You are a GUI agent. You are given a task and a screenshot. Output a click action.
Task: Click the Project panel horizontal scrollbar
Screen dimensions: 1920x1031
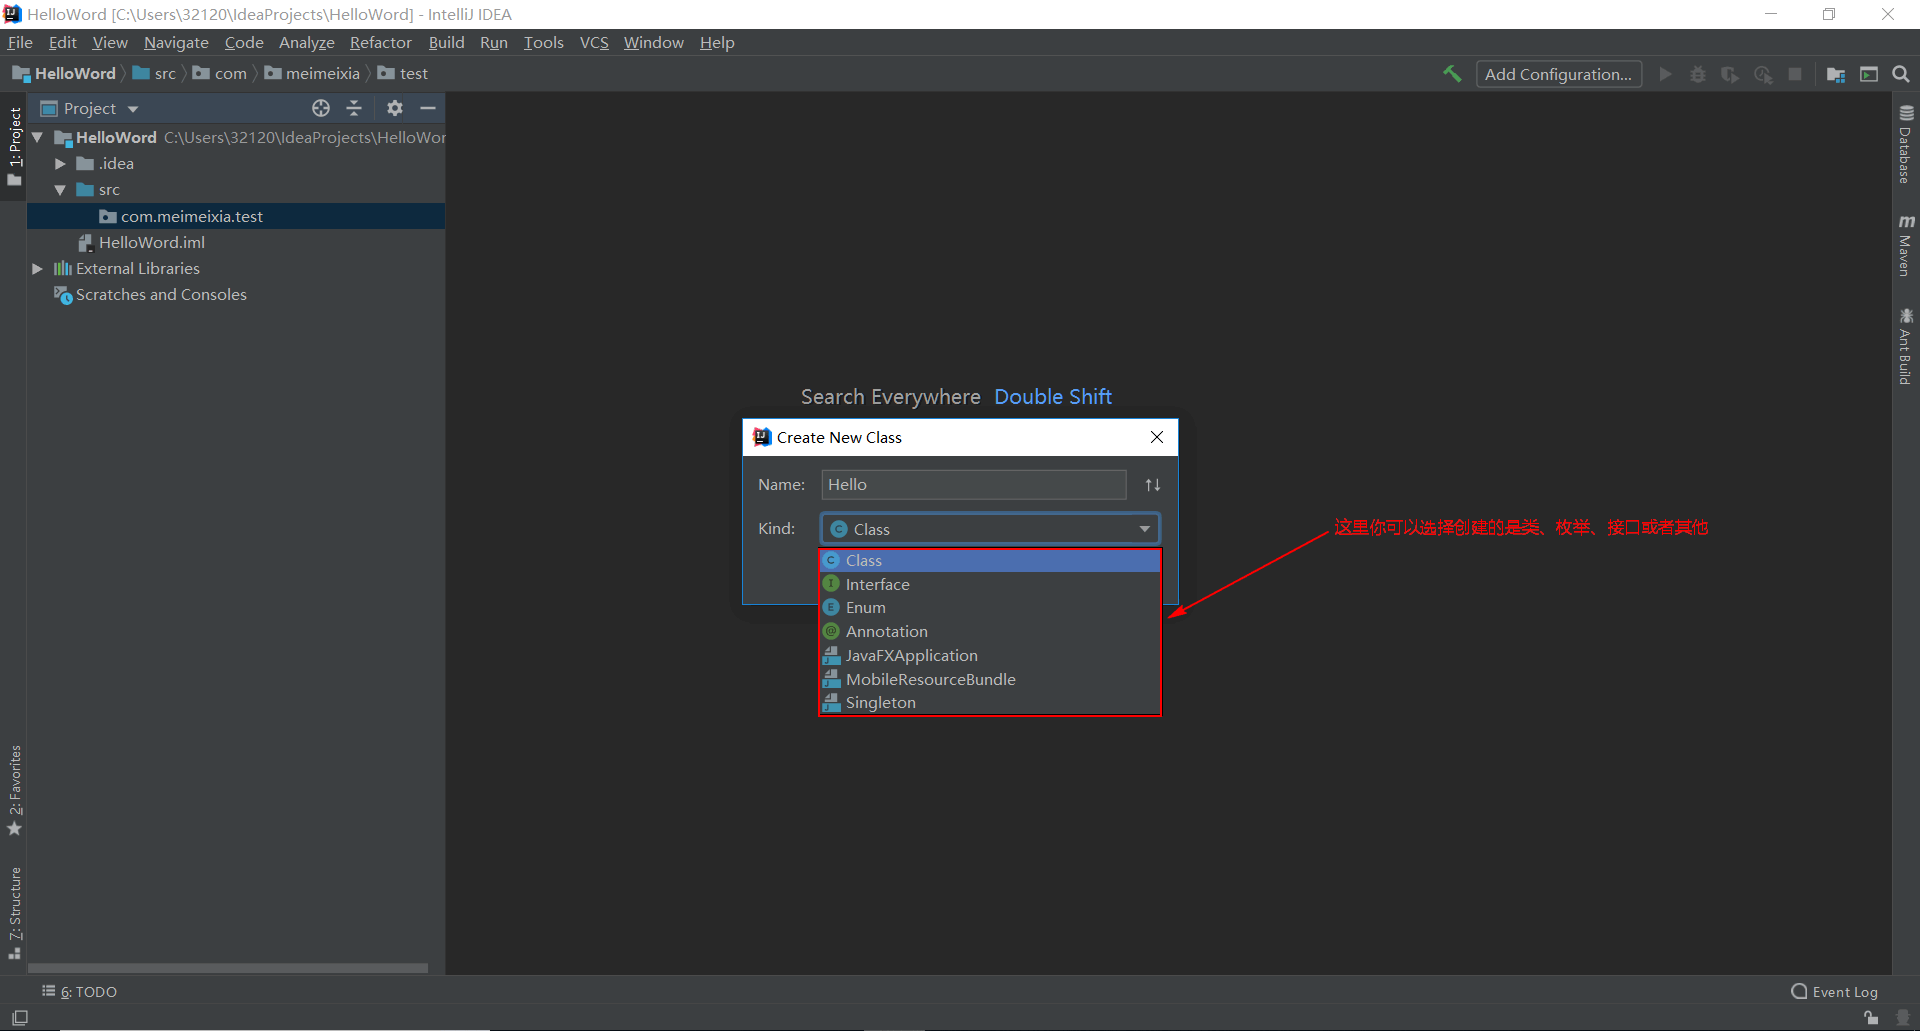pyautogui.click(x=228, y=968)
